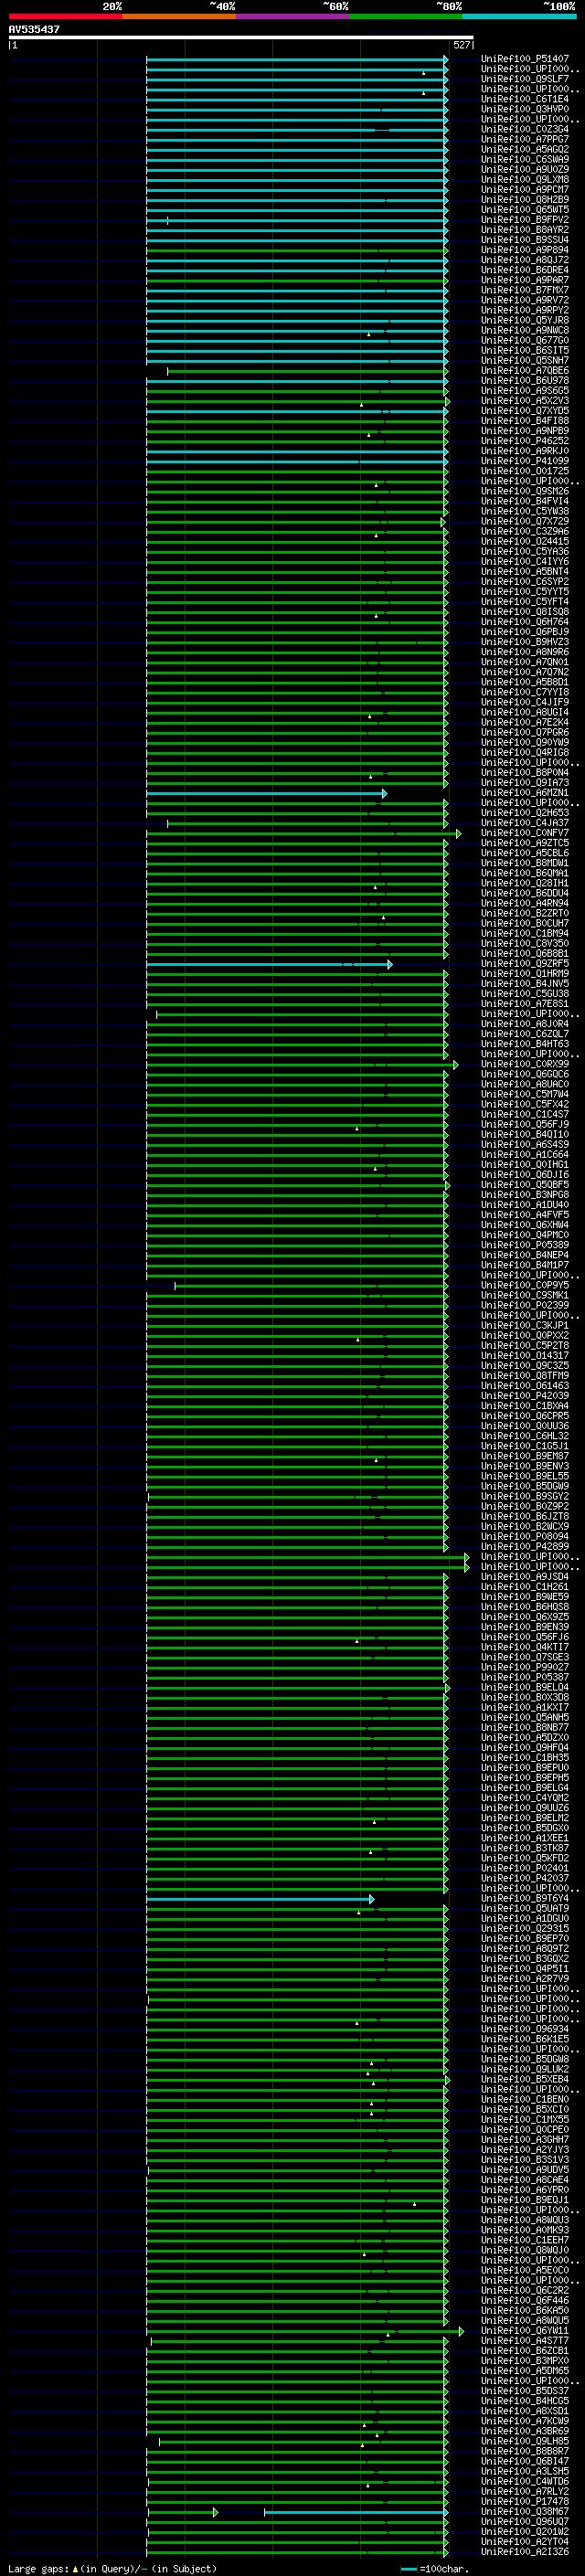Click the red ~20% identity legend bar
The width and height of the screenshot is (585, 2576).
tap(65, 16)
